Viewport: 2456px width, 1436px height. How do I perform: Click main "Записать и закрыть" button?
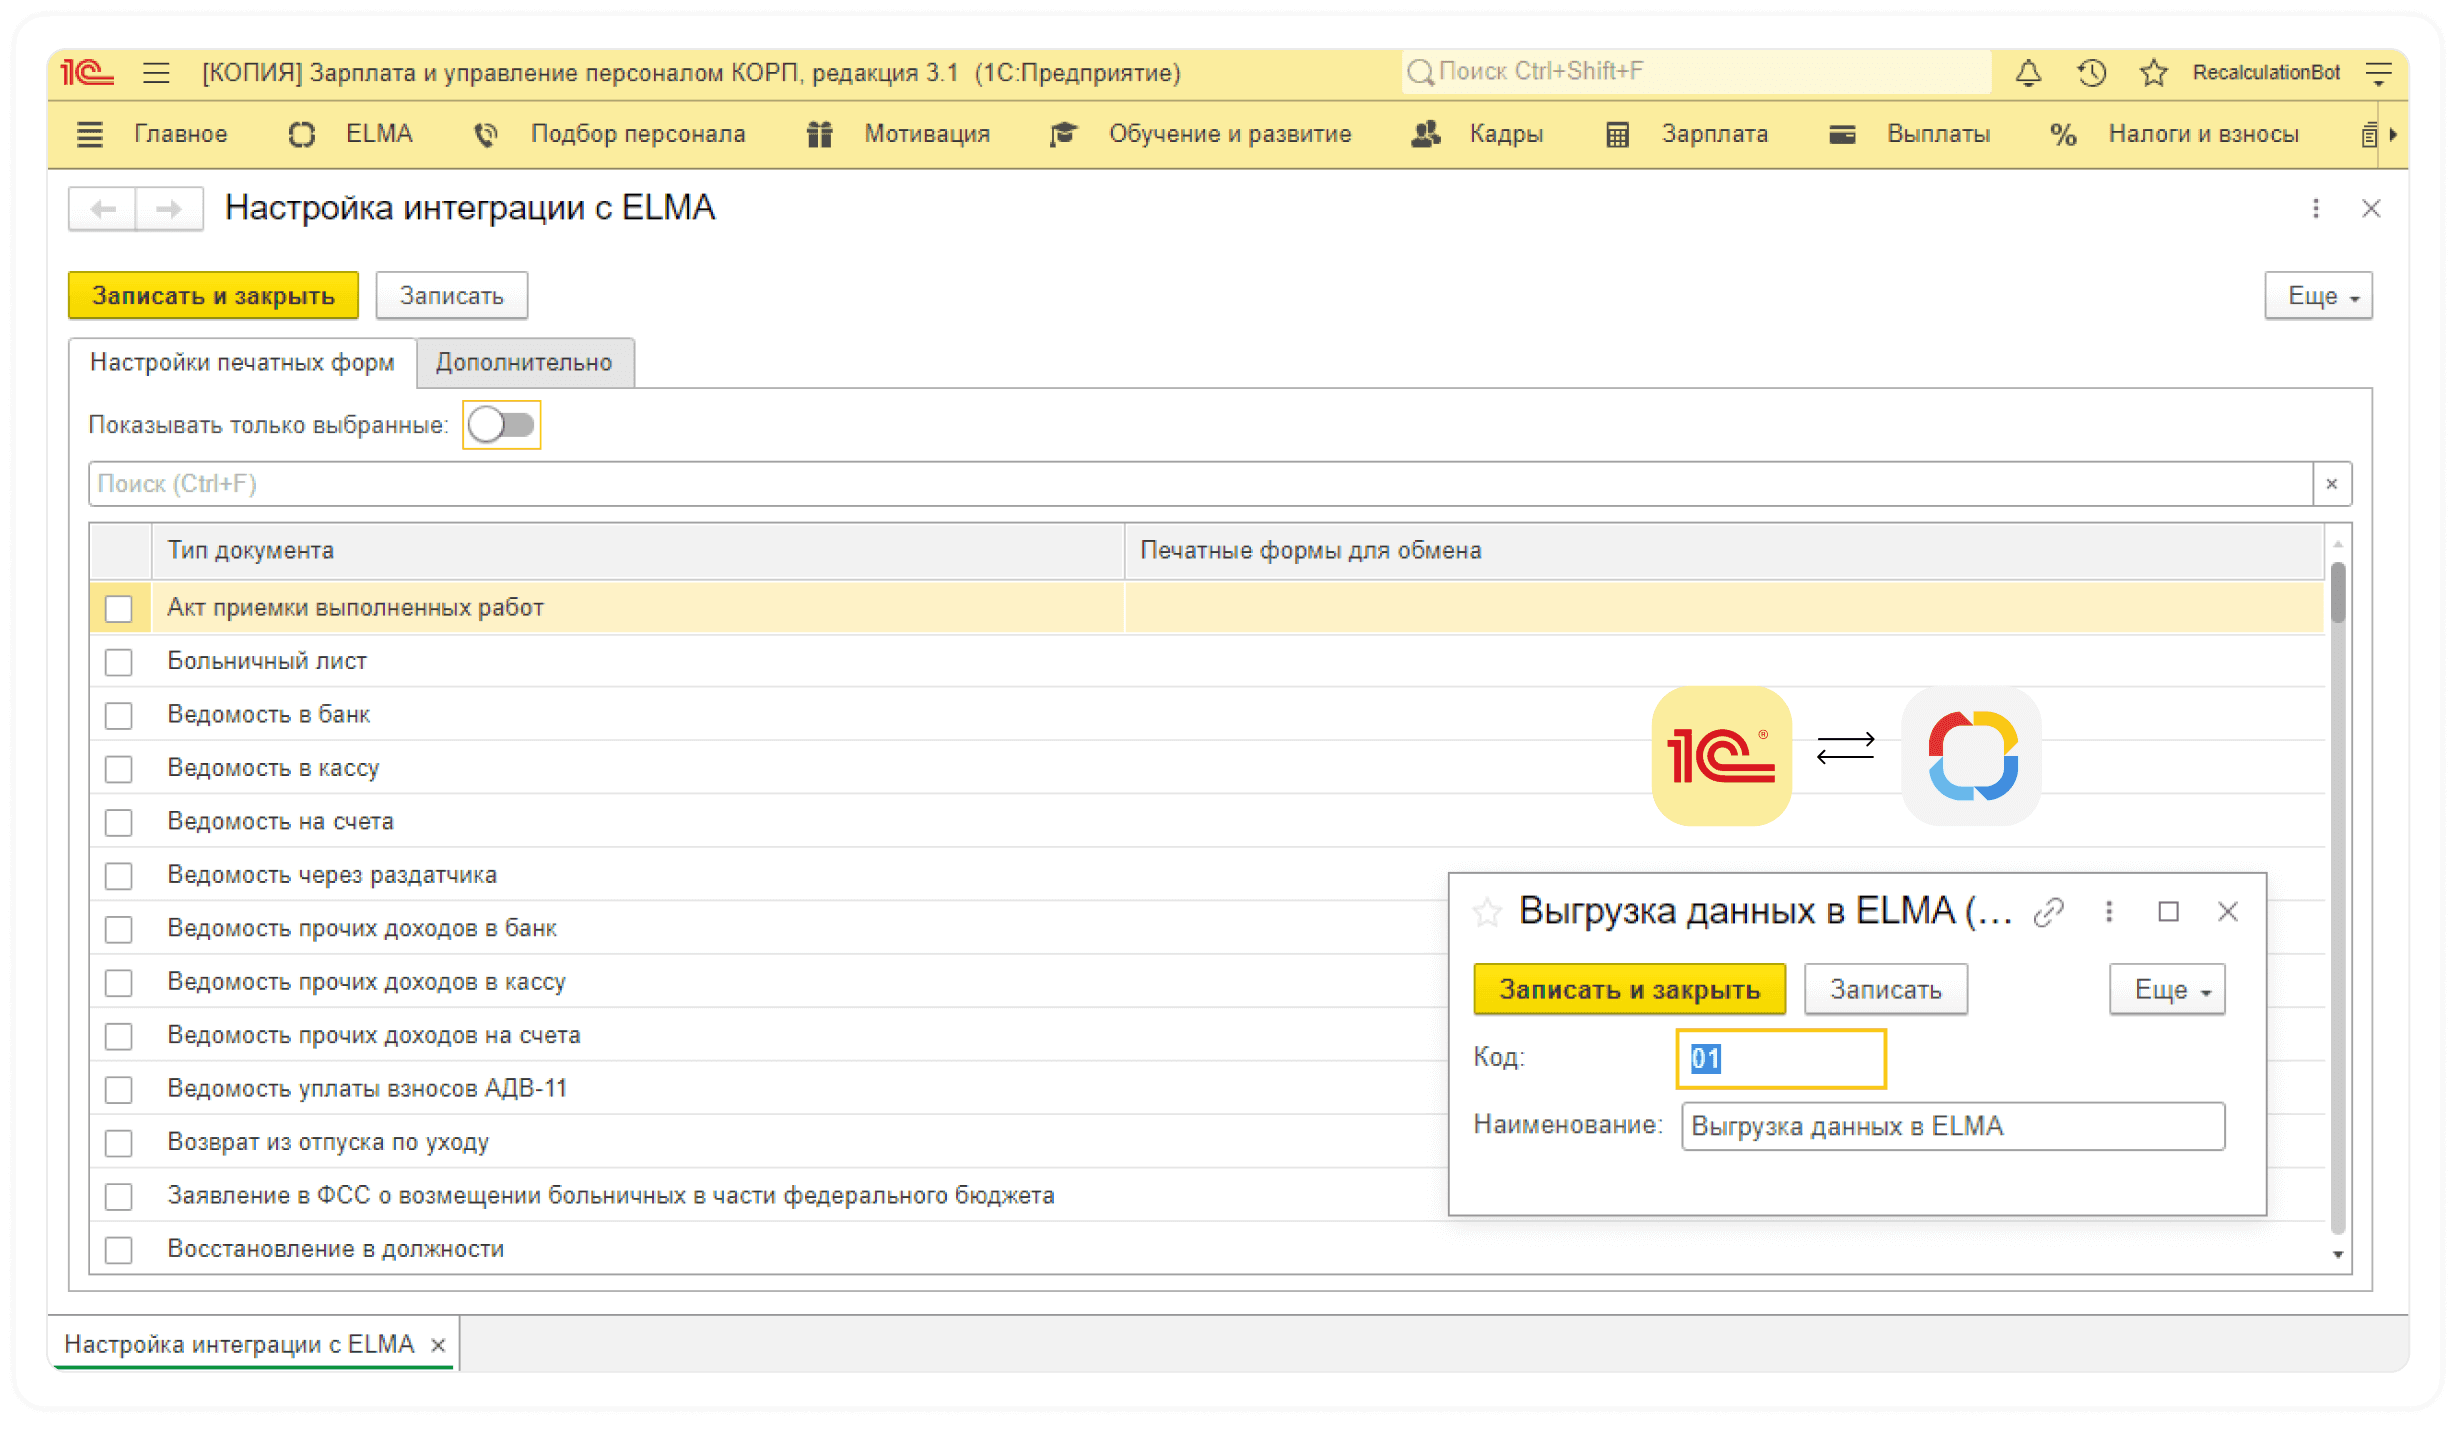coord(213,296)
